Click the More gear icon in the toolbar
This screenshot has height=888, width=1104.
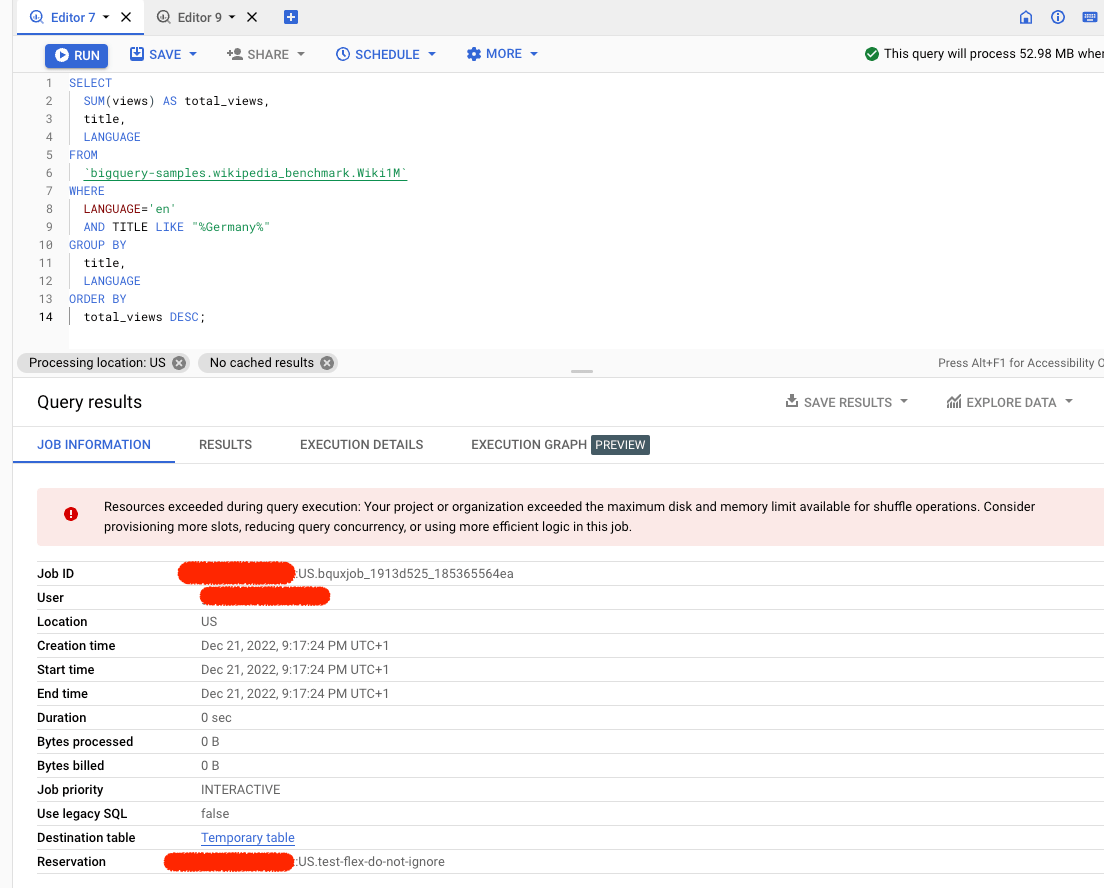point(474,54)
